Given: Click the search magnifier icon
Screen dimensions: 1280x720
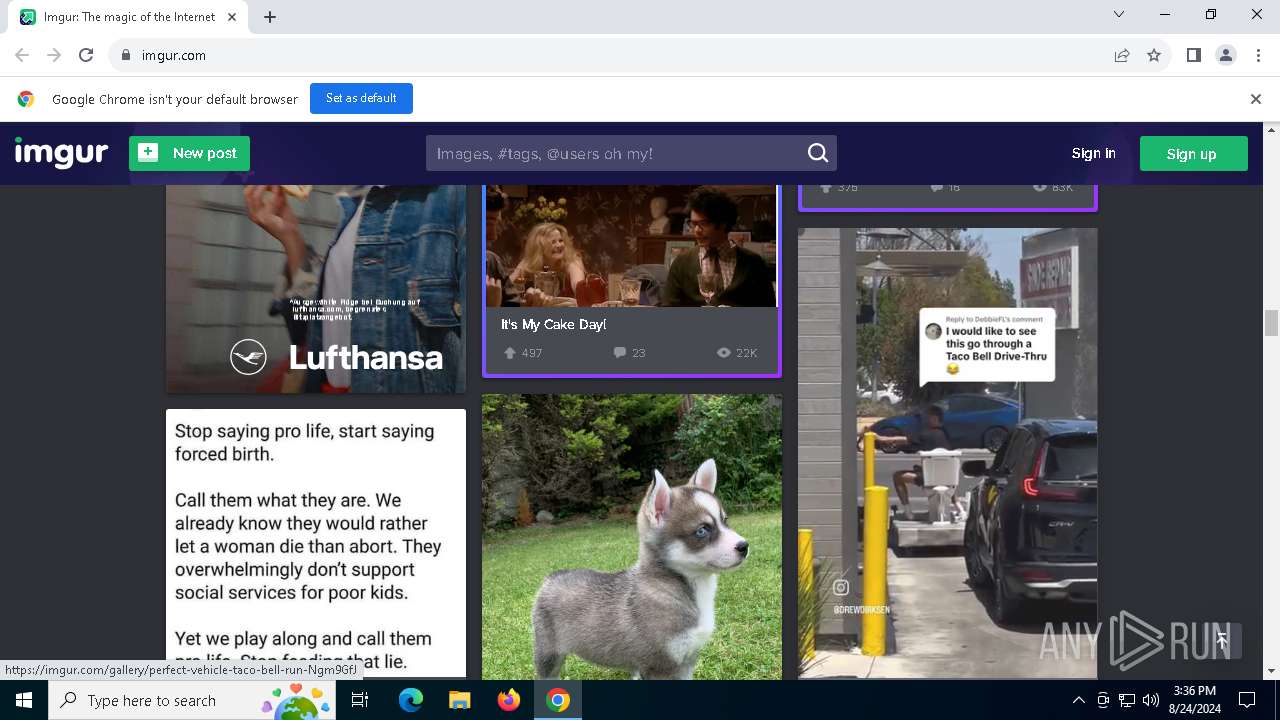Looking at the screenshot, I should coord(818,153).
